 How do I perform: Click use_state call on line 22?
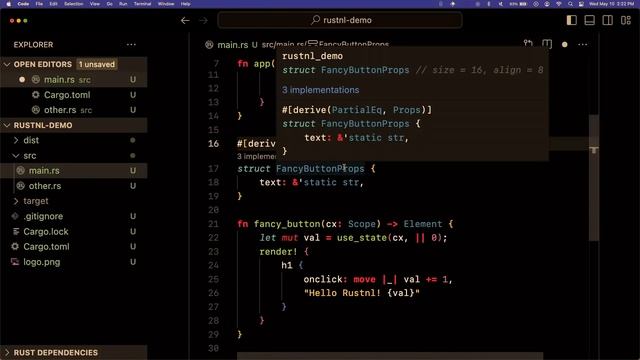(x=362, y=238)
